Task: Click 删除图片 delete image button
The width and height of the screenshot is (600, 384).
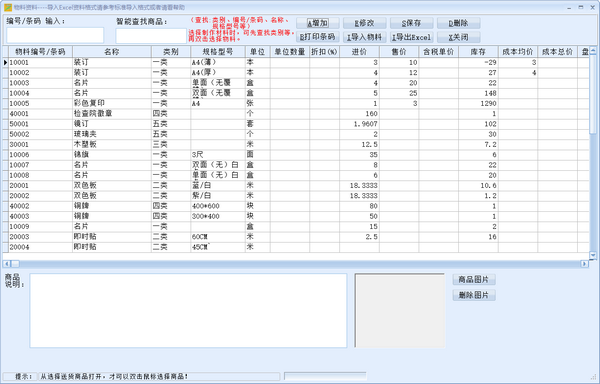Action: pos(474,295)
